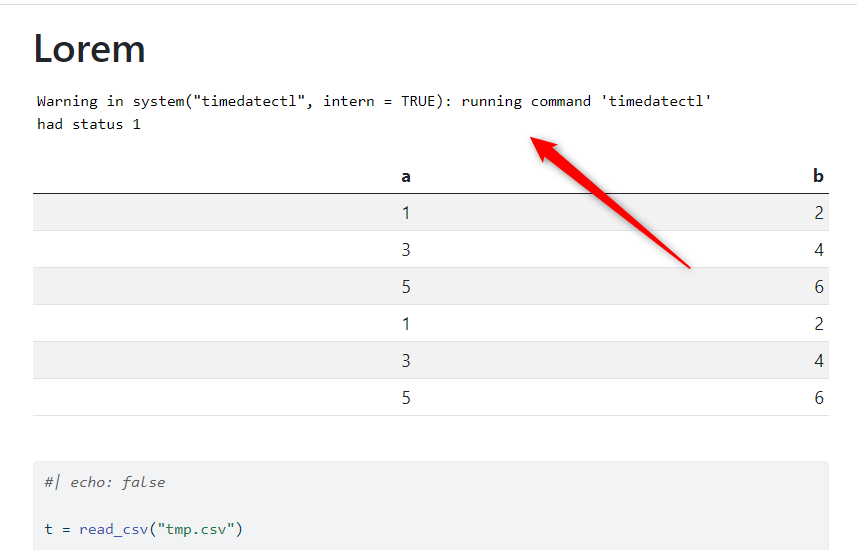The height and width of the screenshot is (550, 857).
Task: Select cell "1" in the first table row
Action: tap(406, 213)
